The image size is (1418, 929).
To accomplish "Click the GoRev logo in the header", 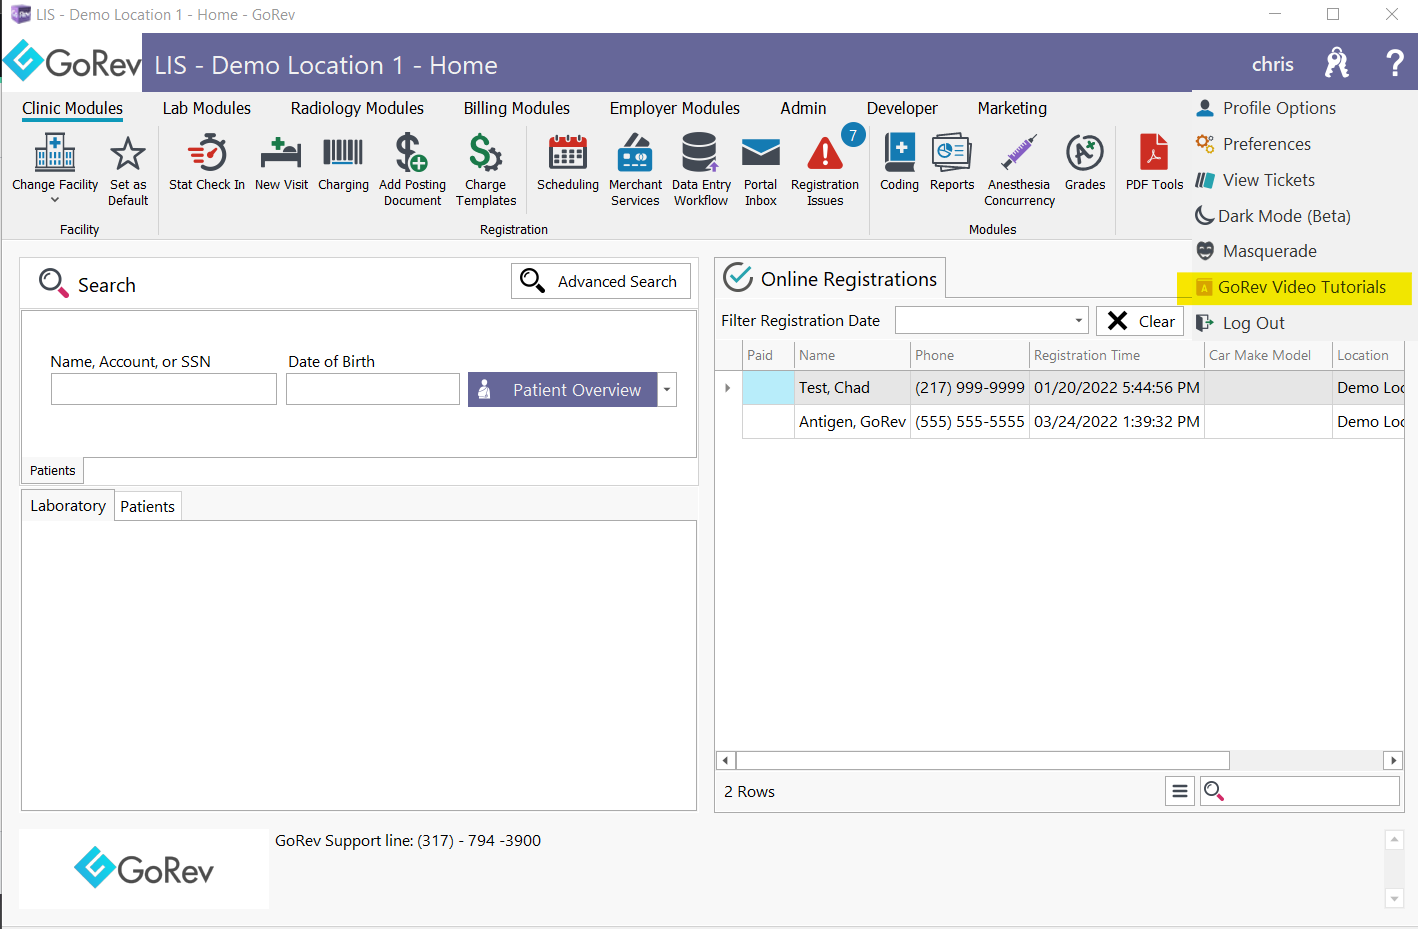I will [x=73, y=62].
